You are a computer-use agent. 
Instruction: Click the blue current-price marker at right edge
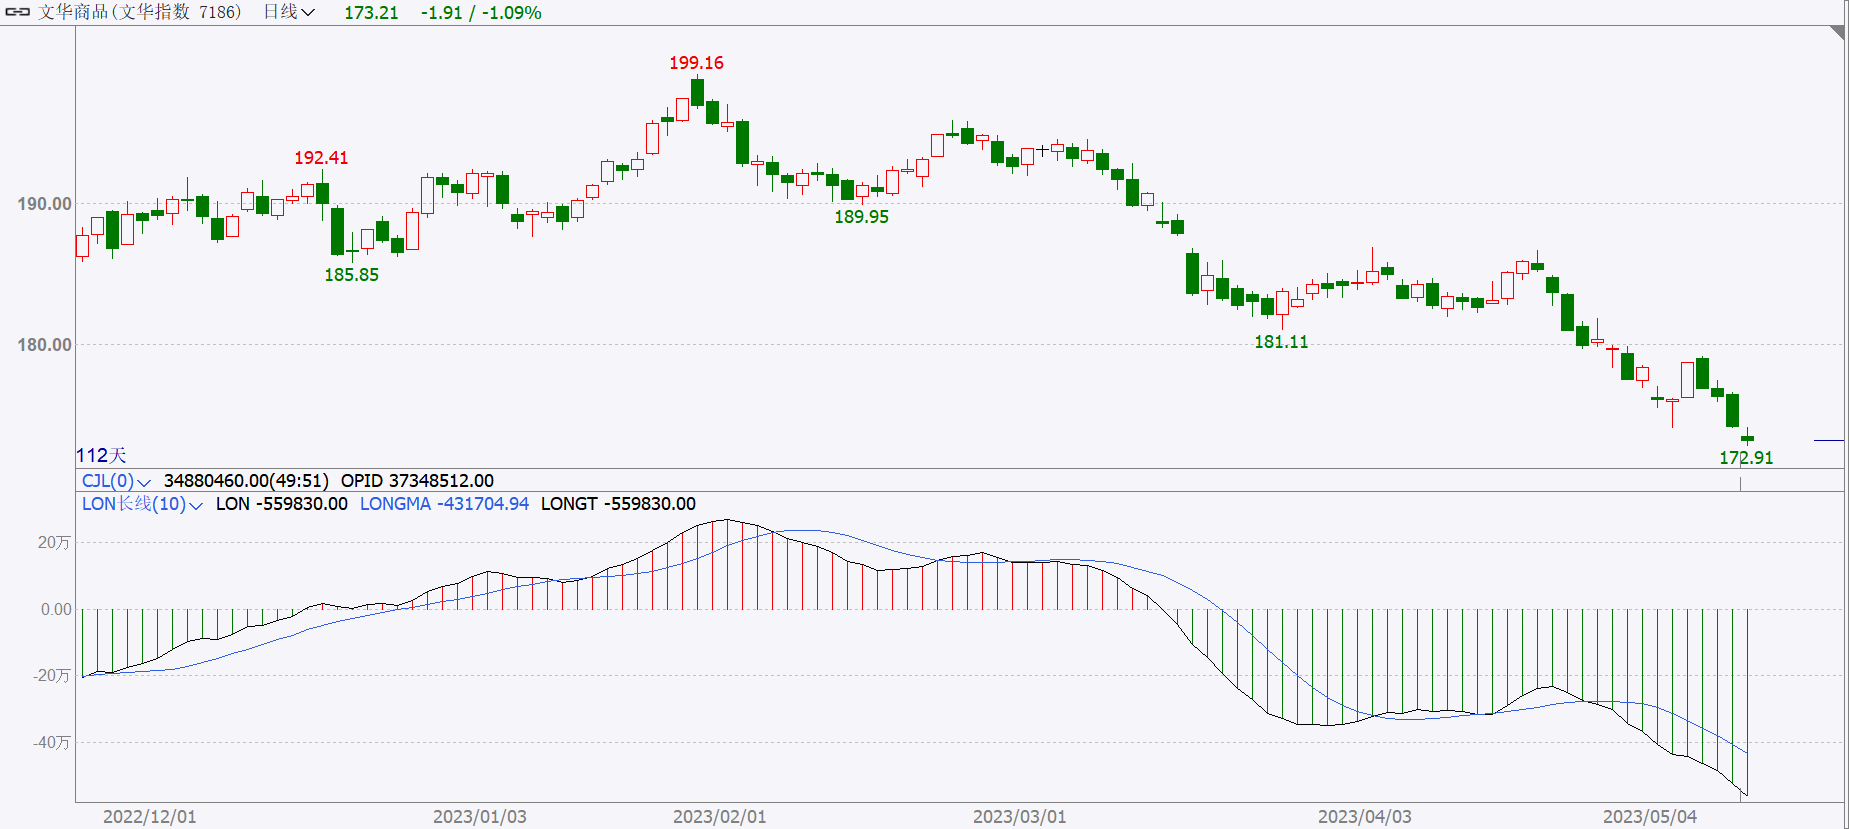1829,440
